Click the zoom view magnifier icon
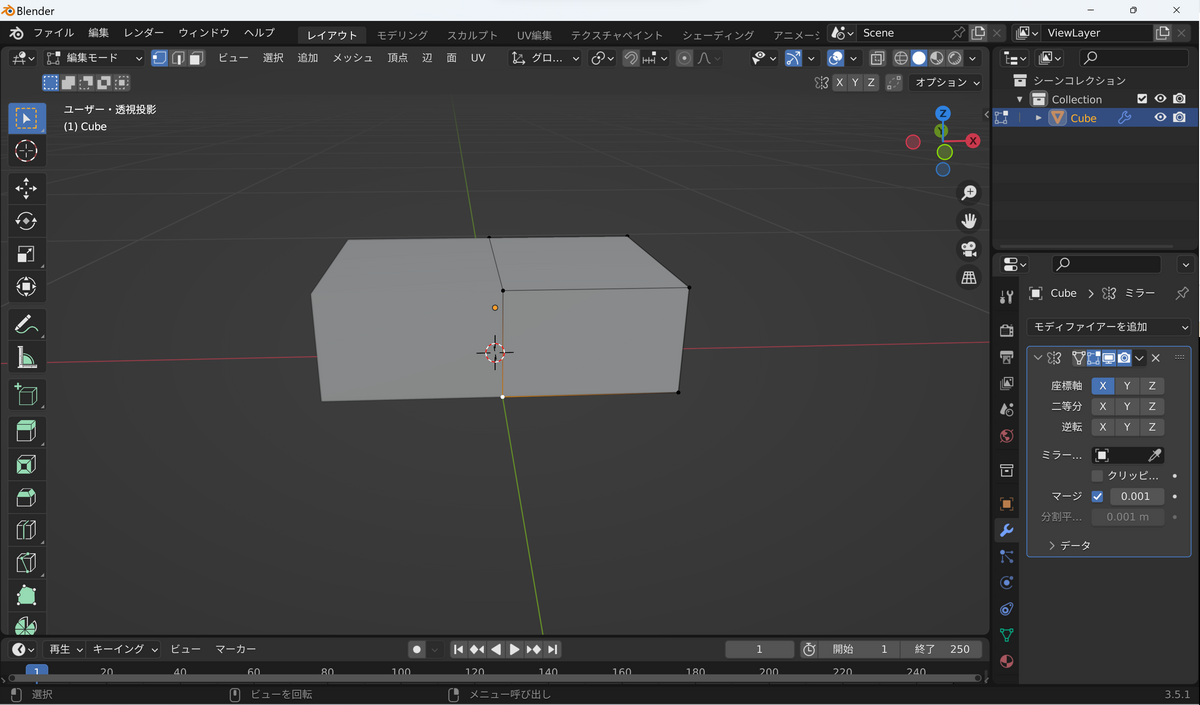 [968, 193]
